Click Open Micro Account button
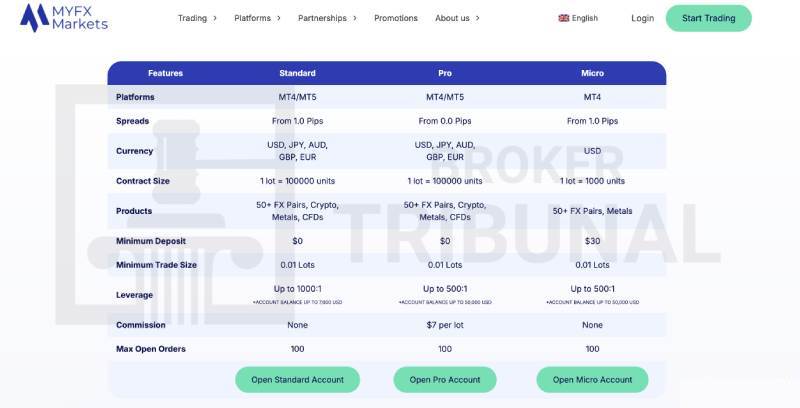Image resolution: width=800 pixels, height=408 pixels. pos(592,379)
